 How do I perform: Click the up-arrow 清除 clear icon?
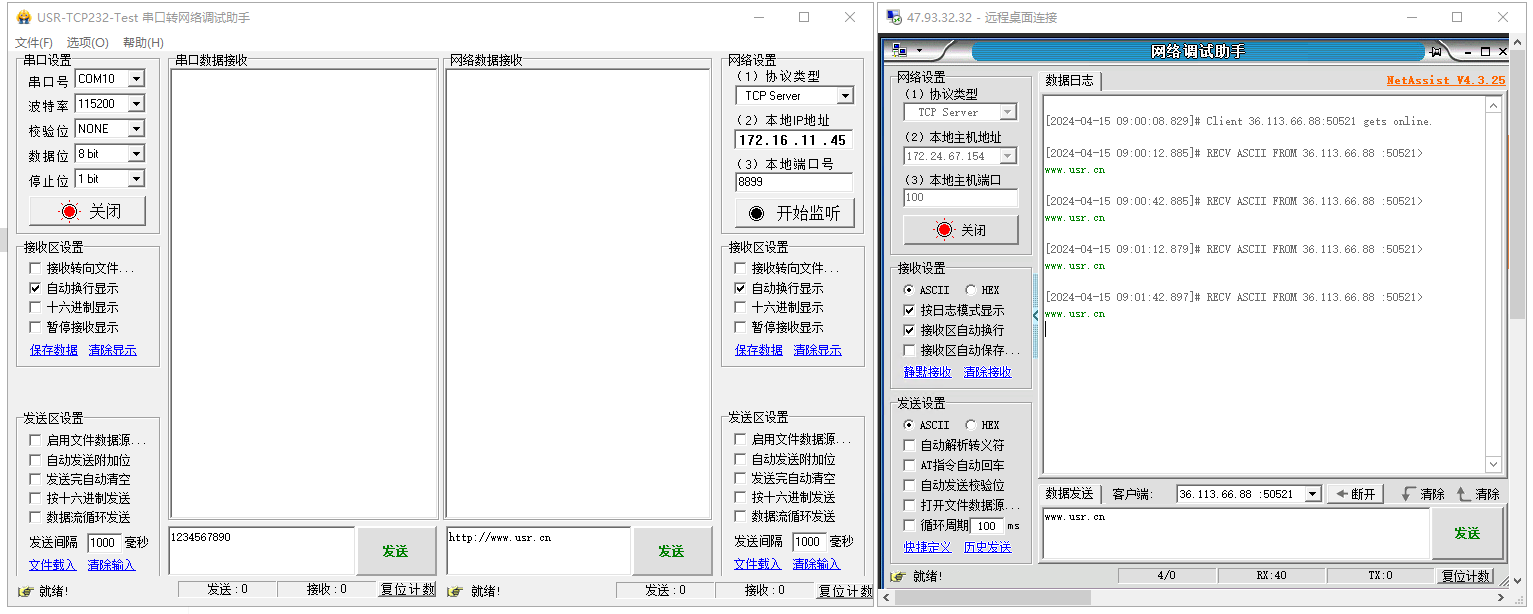tap(1464, 494)
